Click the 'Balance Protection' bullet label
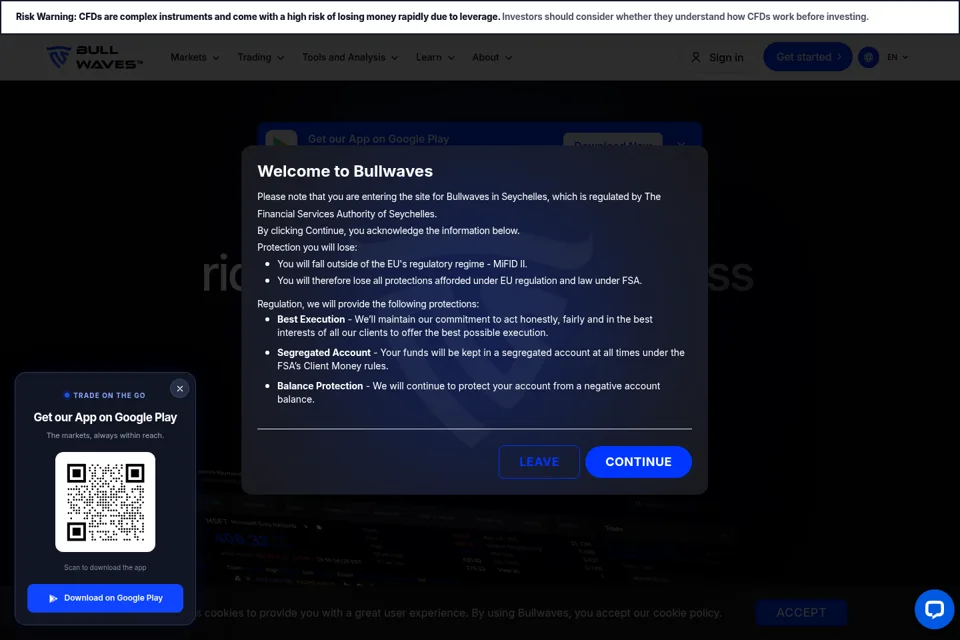 coord(320,386)
